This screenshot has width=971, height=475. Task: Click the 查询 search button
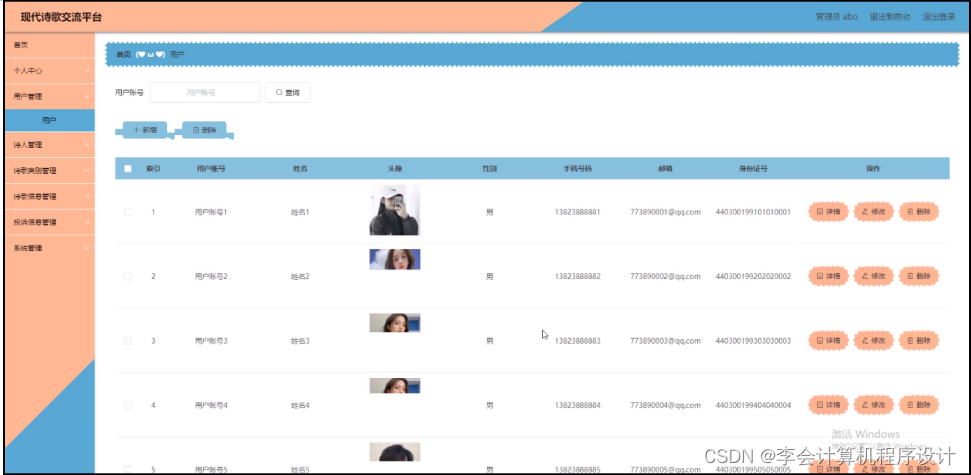click(287, 92)
